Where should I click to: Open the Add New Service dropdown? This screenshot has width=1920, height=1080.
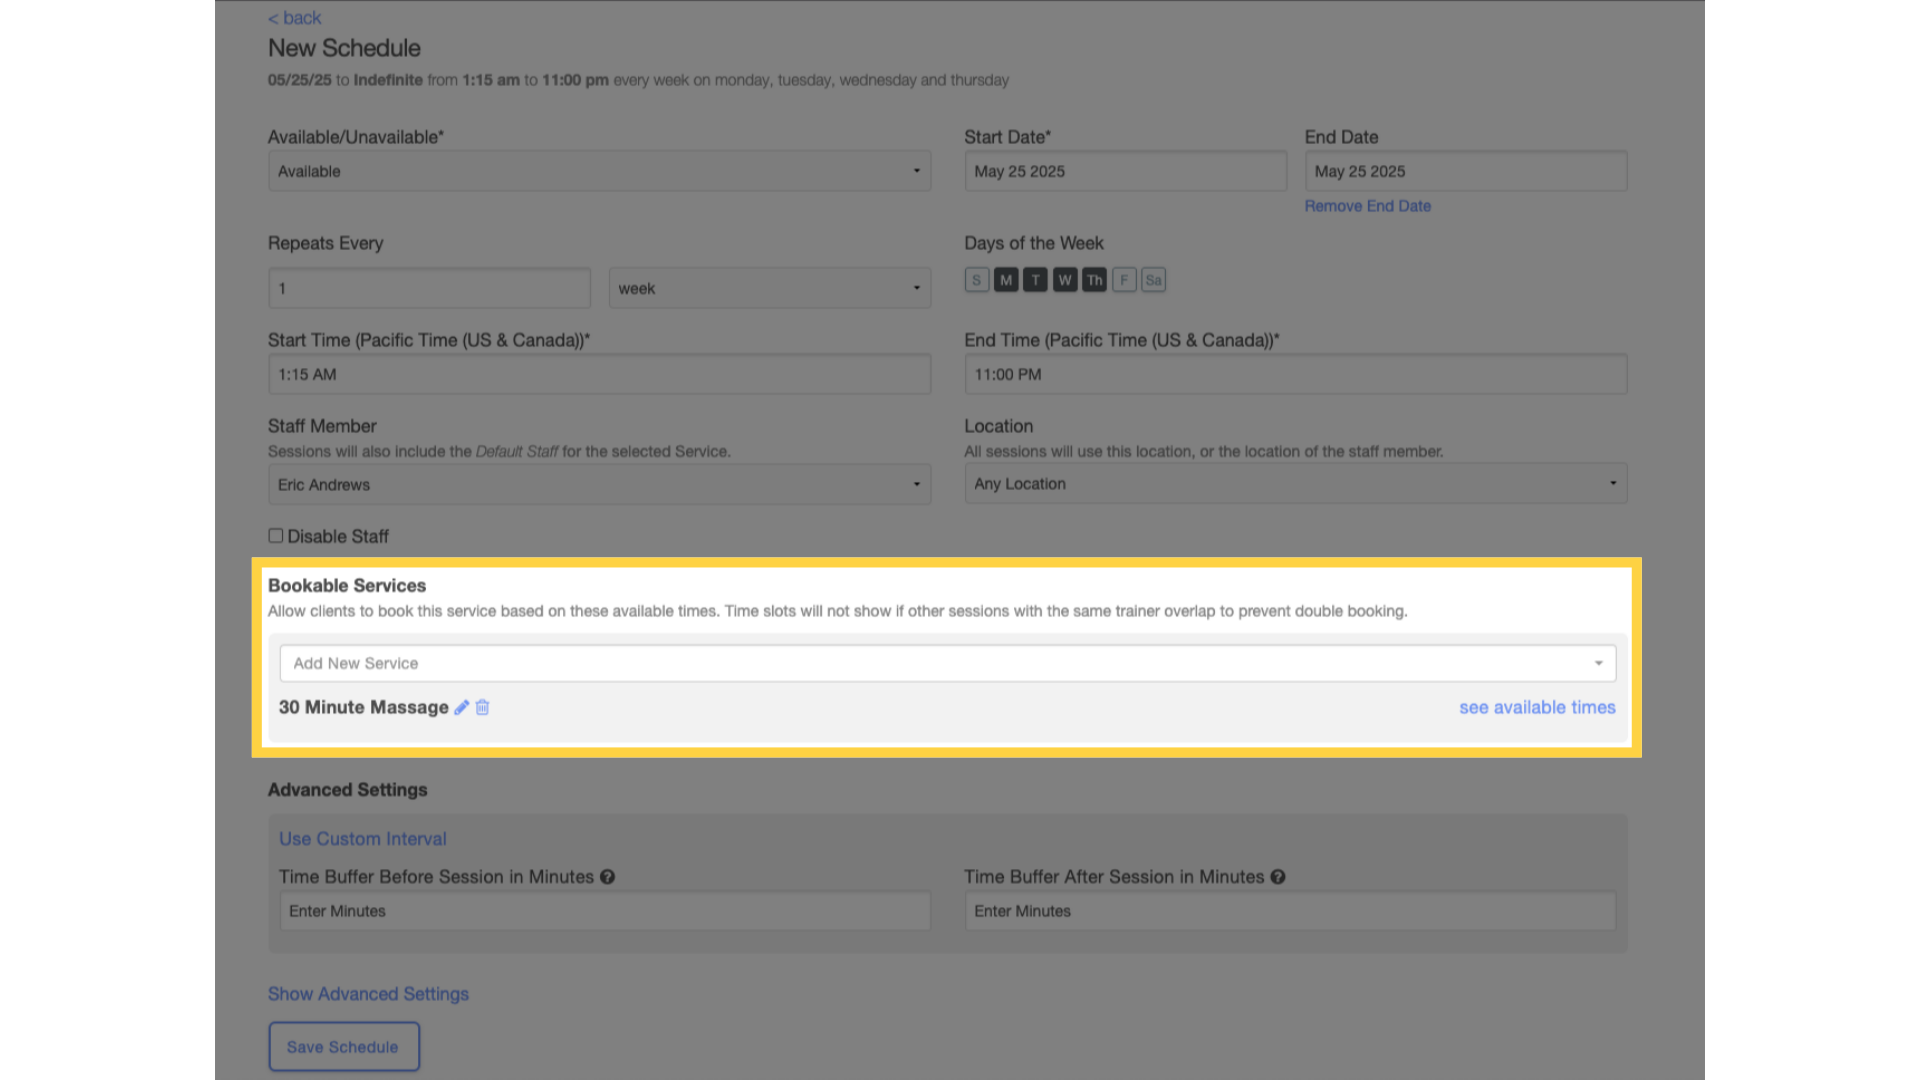948,663
